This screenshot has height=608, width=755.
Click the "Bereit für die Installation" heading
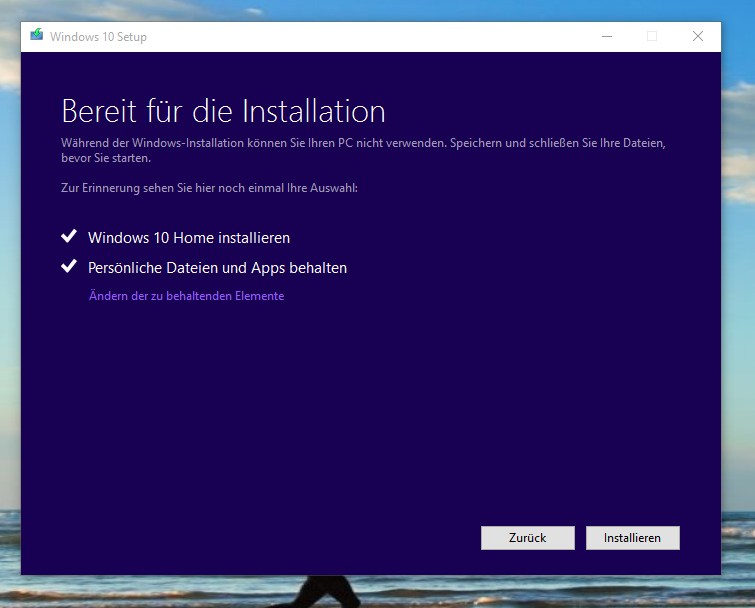(223, 110)
